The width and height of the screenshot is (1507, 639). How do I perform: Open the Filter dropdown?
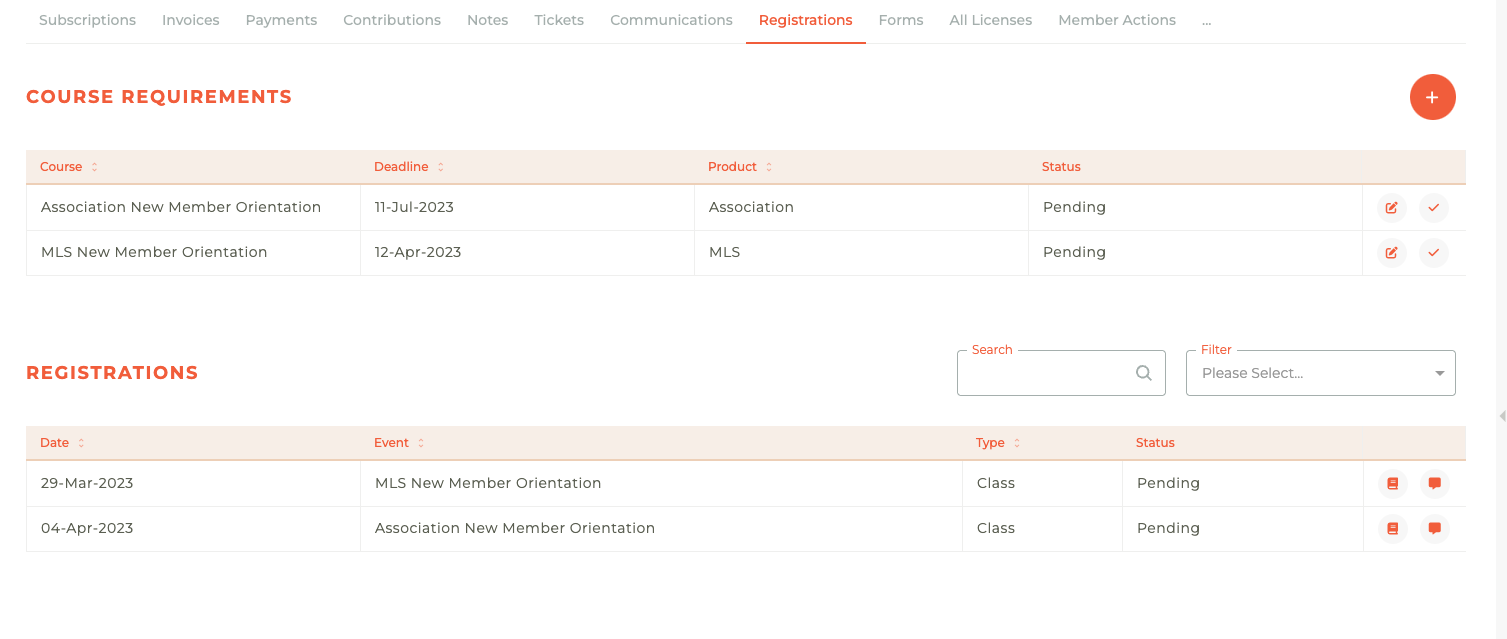point(1320,373)
